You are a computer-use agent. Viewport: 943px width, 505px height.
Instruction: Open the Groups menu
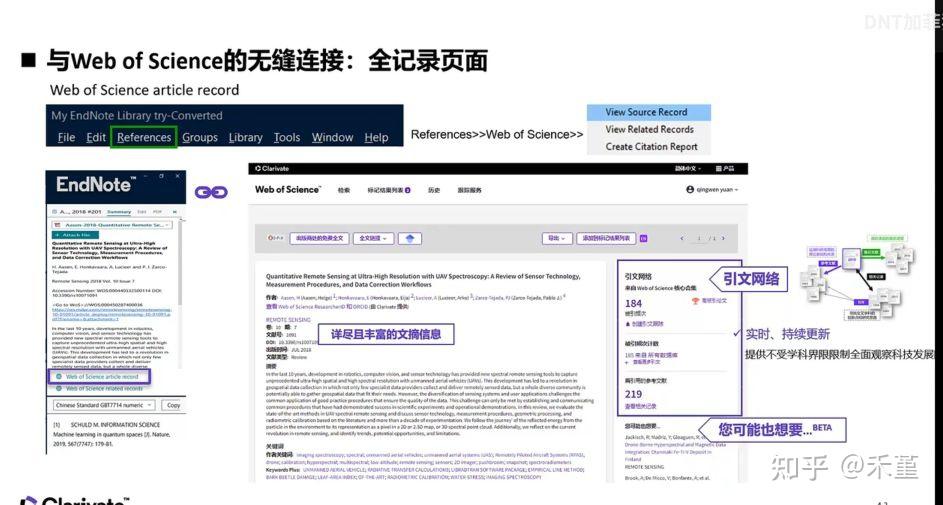click(200, 138)
